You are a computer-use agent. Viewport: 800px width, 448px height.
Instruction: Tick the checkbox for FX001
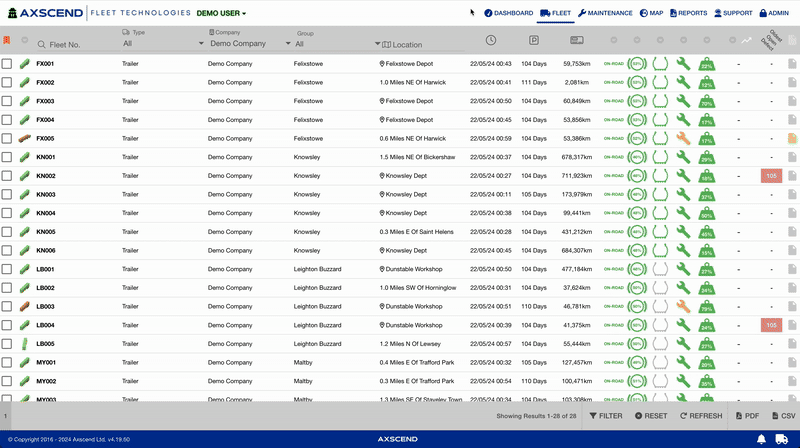pos(7,63)
